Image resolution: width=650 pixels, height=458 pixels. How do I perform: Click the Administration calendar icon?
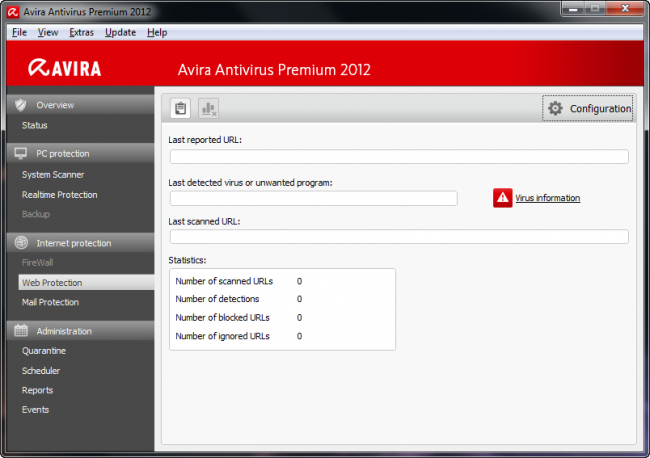pyautogui.click(x=21, y=331)
